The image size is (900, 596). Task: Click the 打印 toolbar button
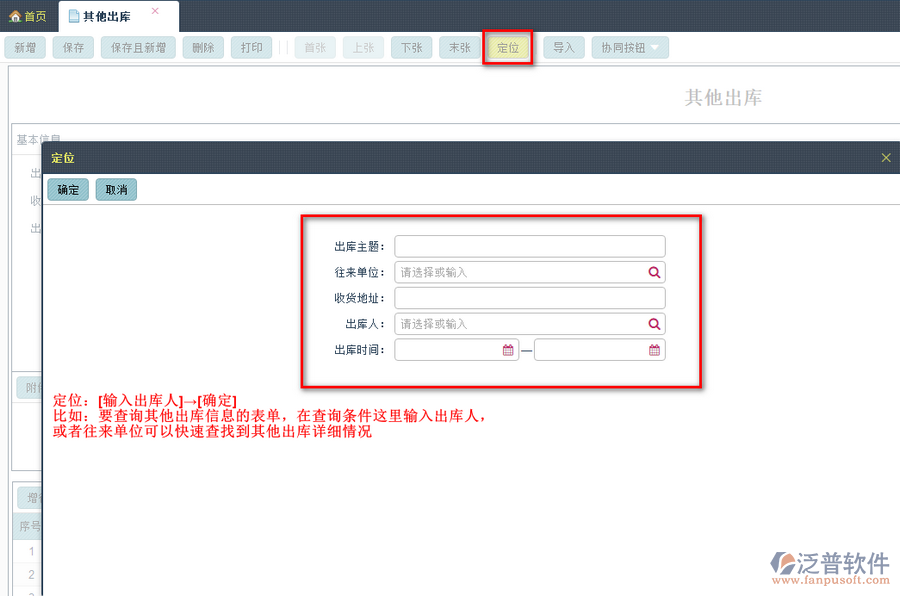tap(251, 48)
